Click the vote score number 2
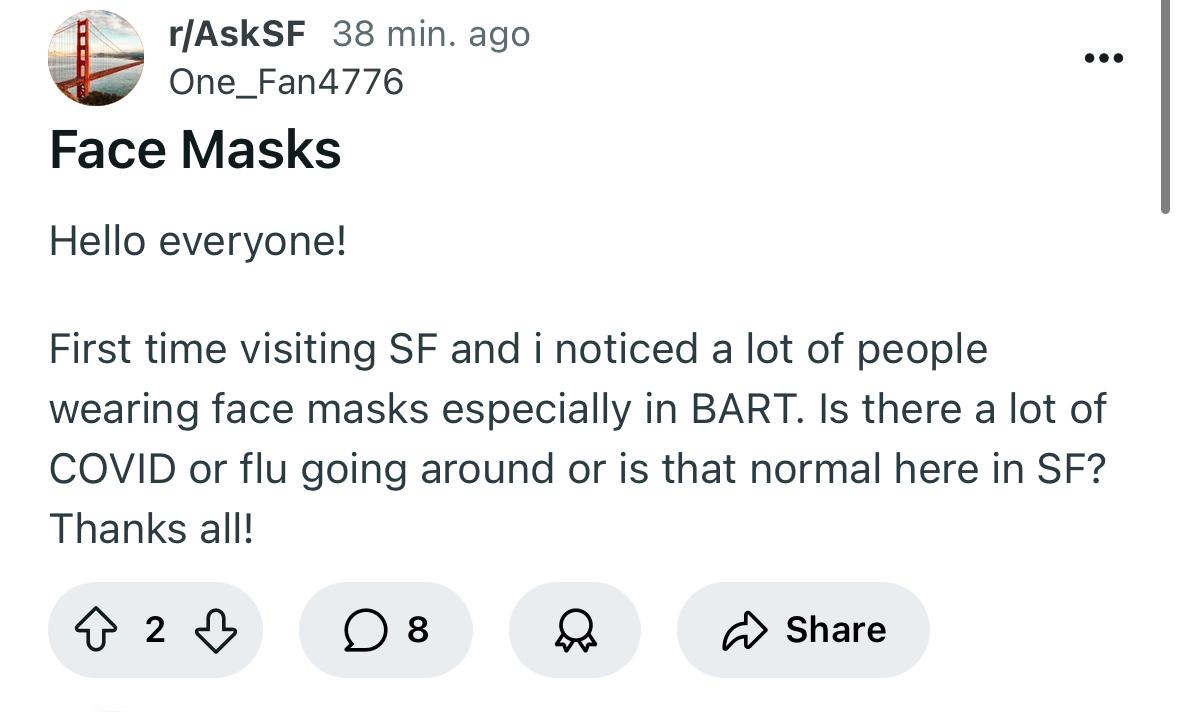The width and height of the screenshot is (1179, 712). tap(155, 629)
